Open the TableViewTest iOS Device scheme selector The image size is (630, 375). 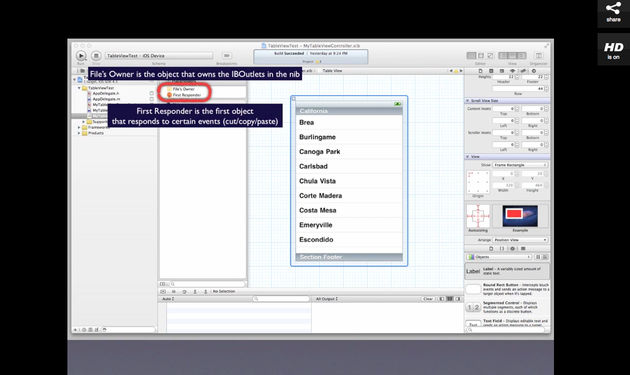click(159, 55)
